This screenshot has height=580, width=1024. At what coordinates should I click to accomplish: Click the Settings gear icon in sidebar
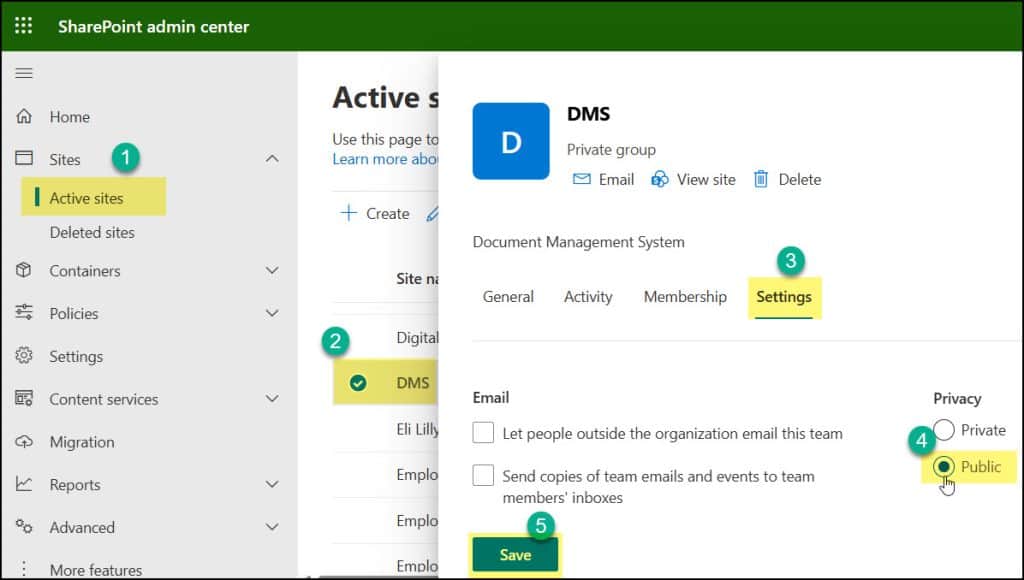tap(24, 355)
